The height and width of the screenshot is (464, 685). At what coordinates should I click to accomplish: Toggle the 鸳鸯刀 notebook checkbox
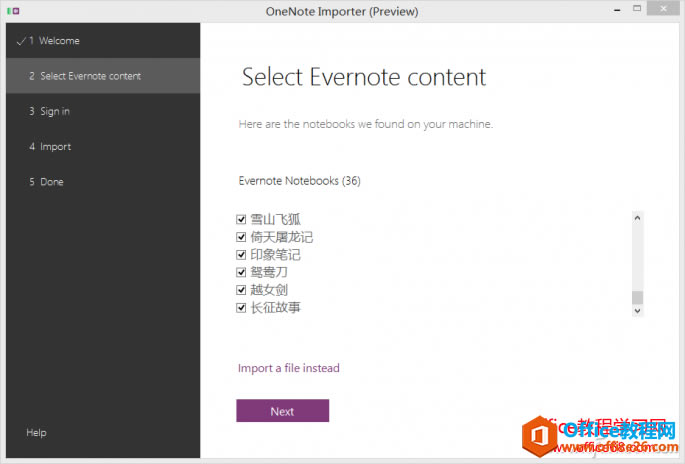pyautogui.click(x=241, y=272)
